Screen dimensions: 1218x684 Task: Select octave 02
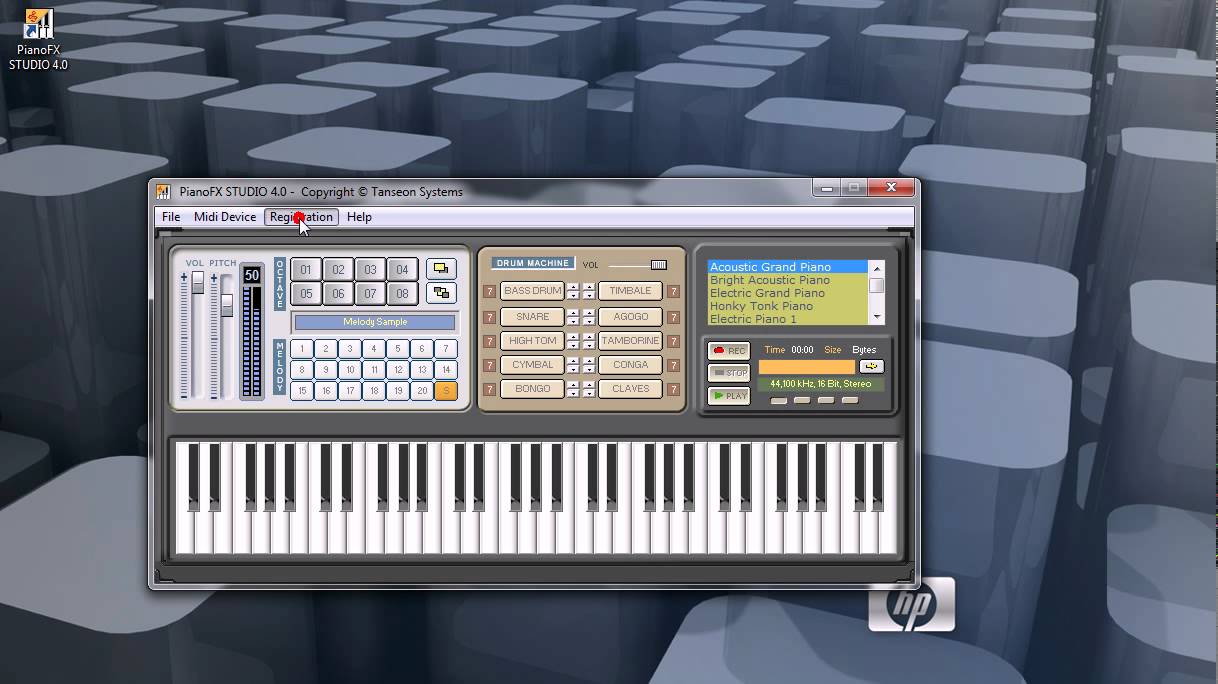338,270
